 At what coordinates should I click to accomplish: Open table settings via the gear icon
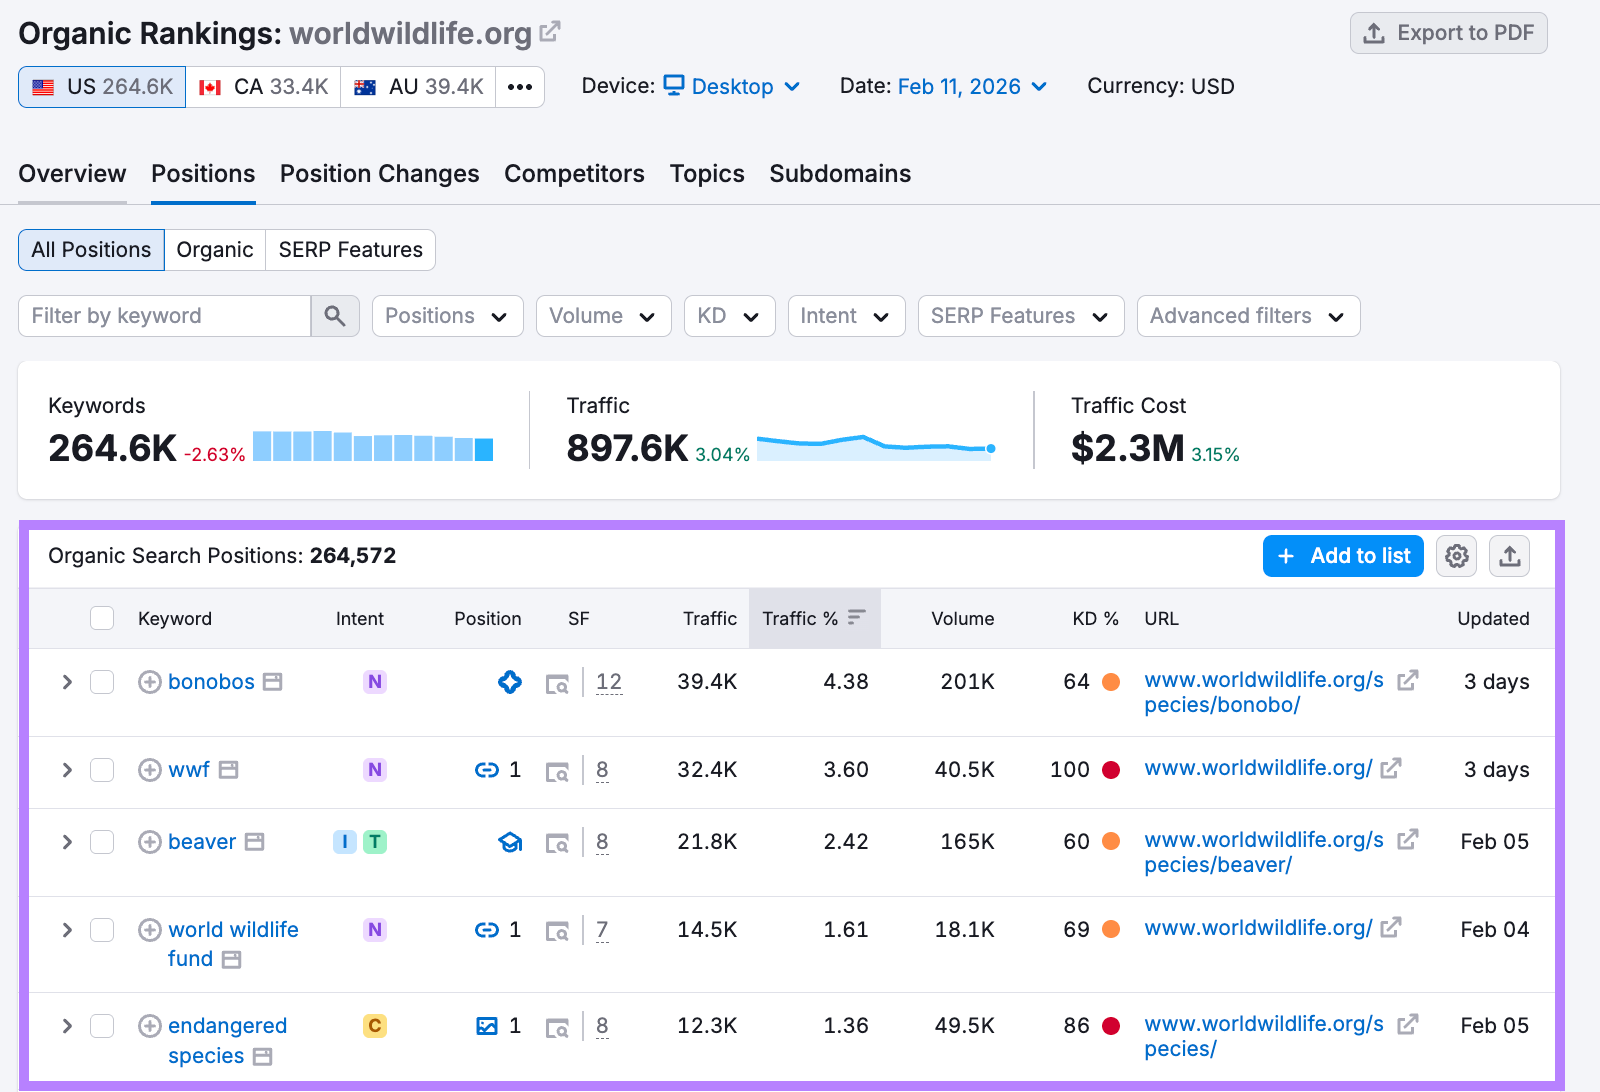[1456, 556]
